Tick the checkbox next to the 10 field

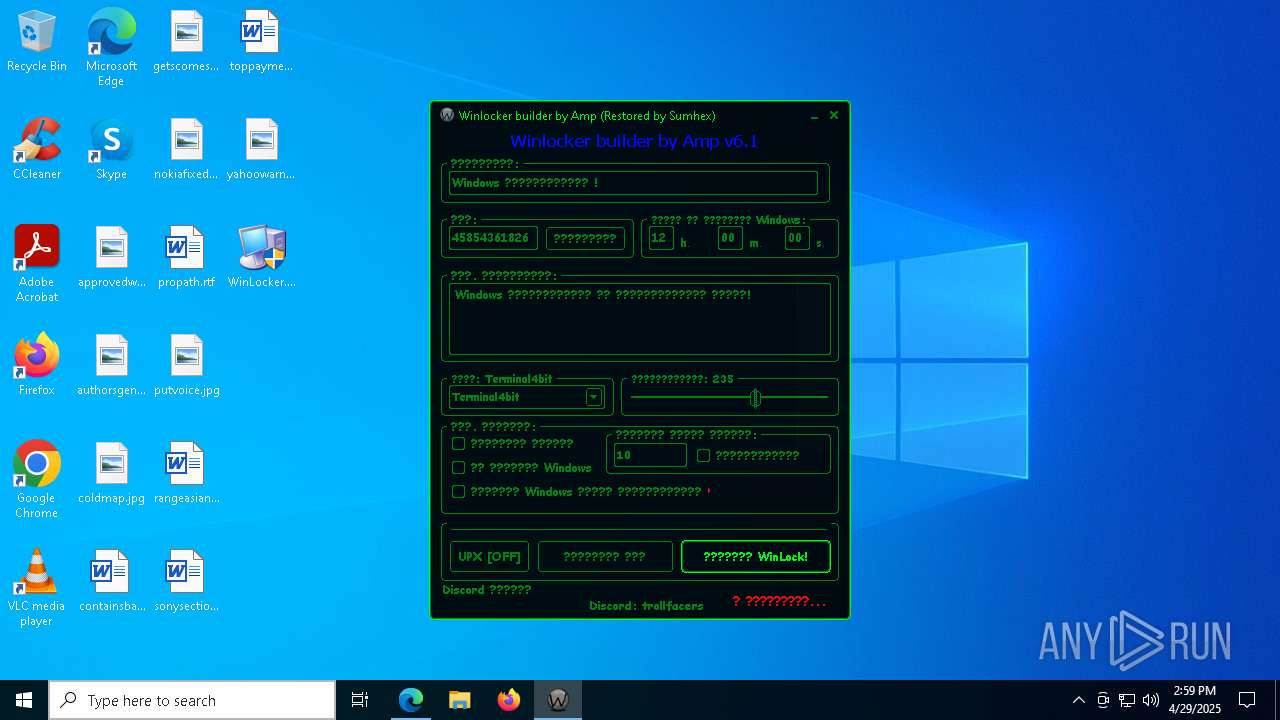pyautogui.click(x=704, y=456)
